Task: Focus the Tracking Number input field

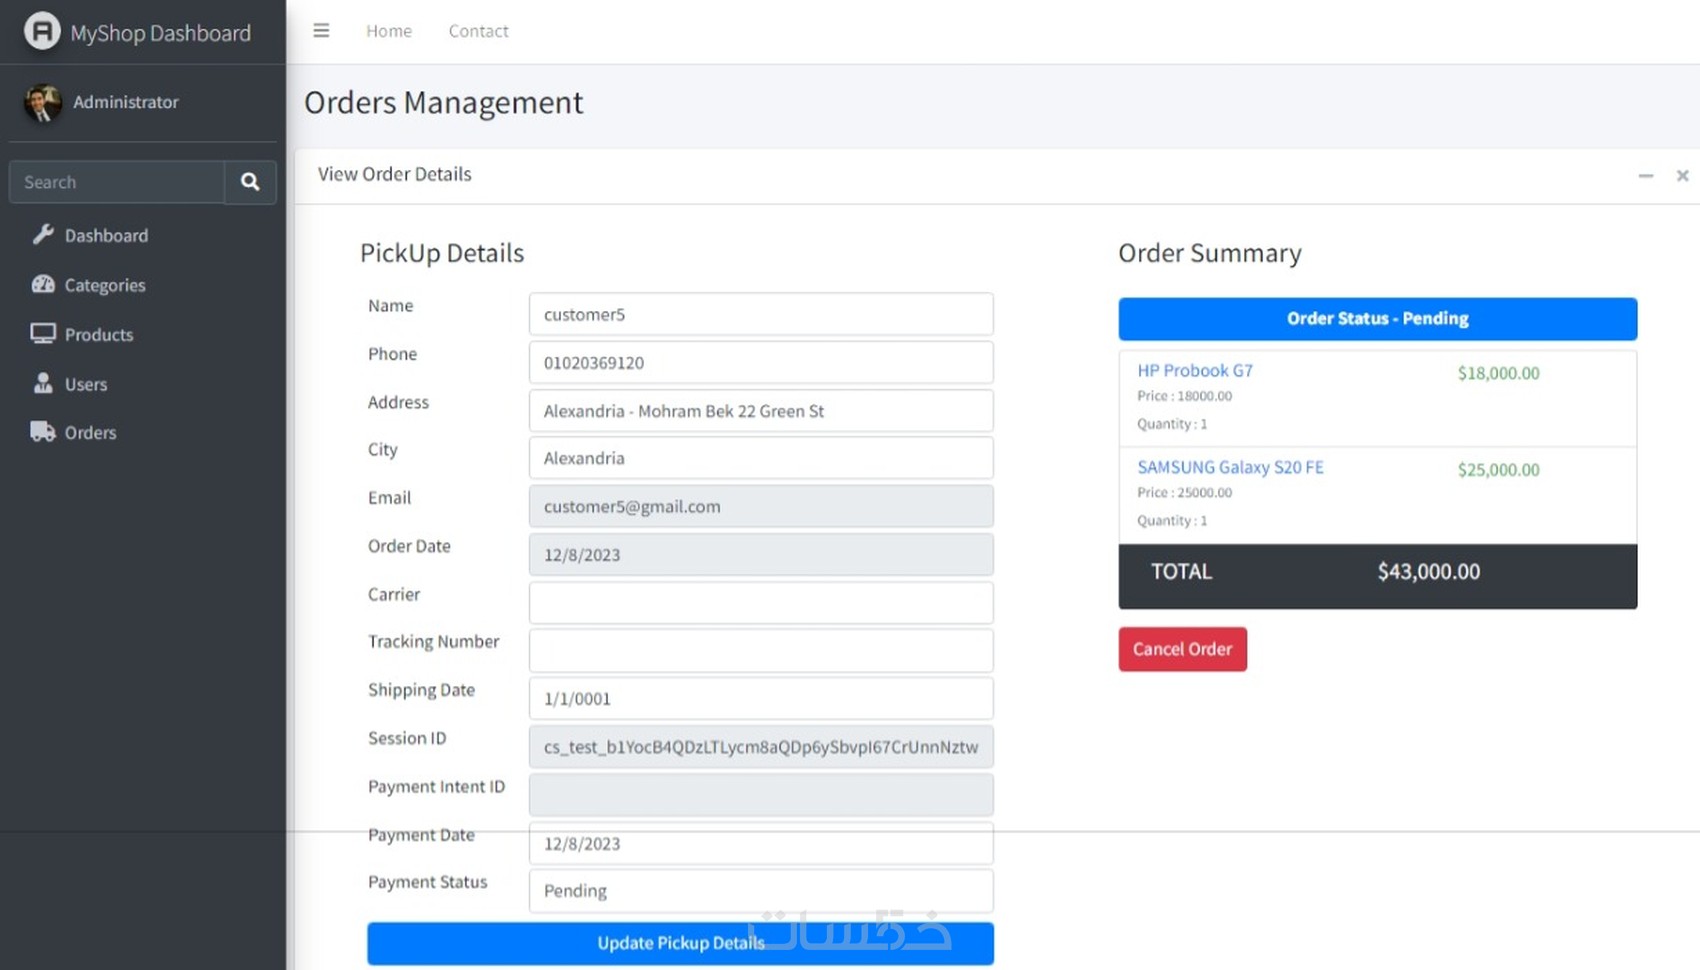Action: click(x=761, y=650)
